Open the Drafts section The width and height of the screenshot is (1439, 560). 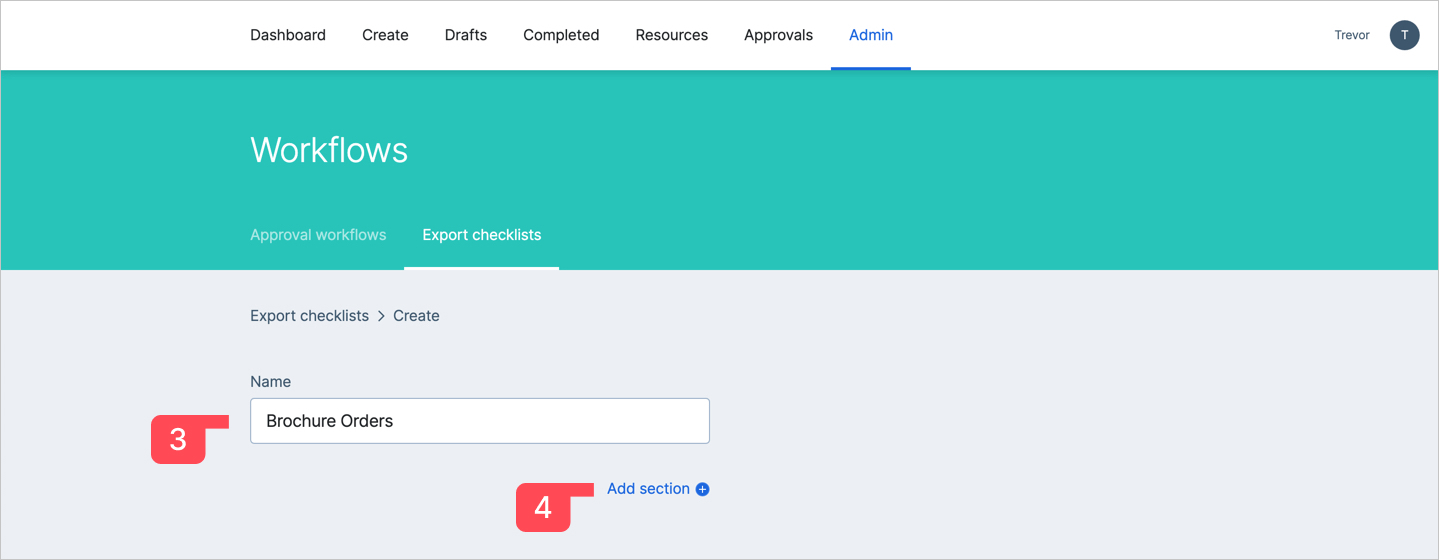[x=466, y=35]
